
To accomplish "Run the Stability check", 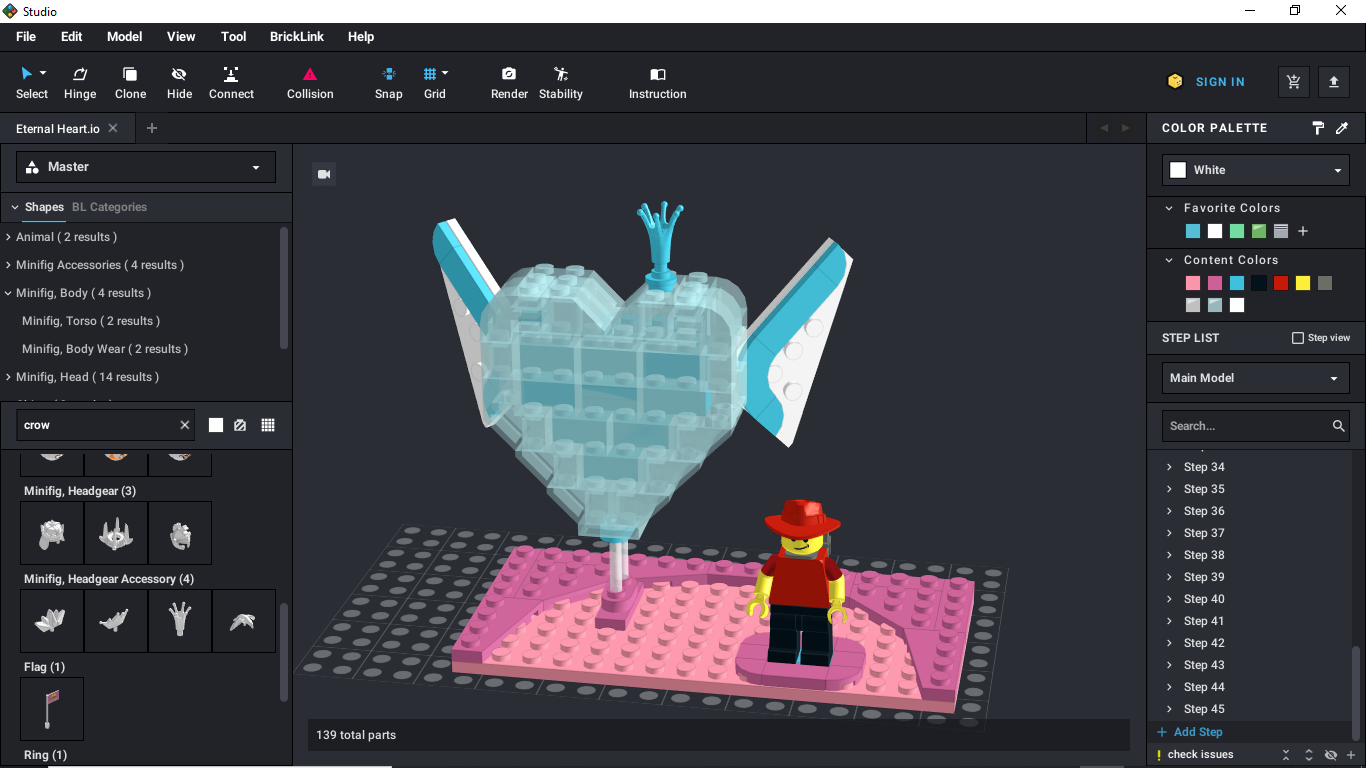I will point(560,82).
